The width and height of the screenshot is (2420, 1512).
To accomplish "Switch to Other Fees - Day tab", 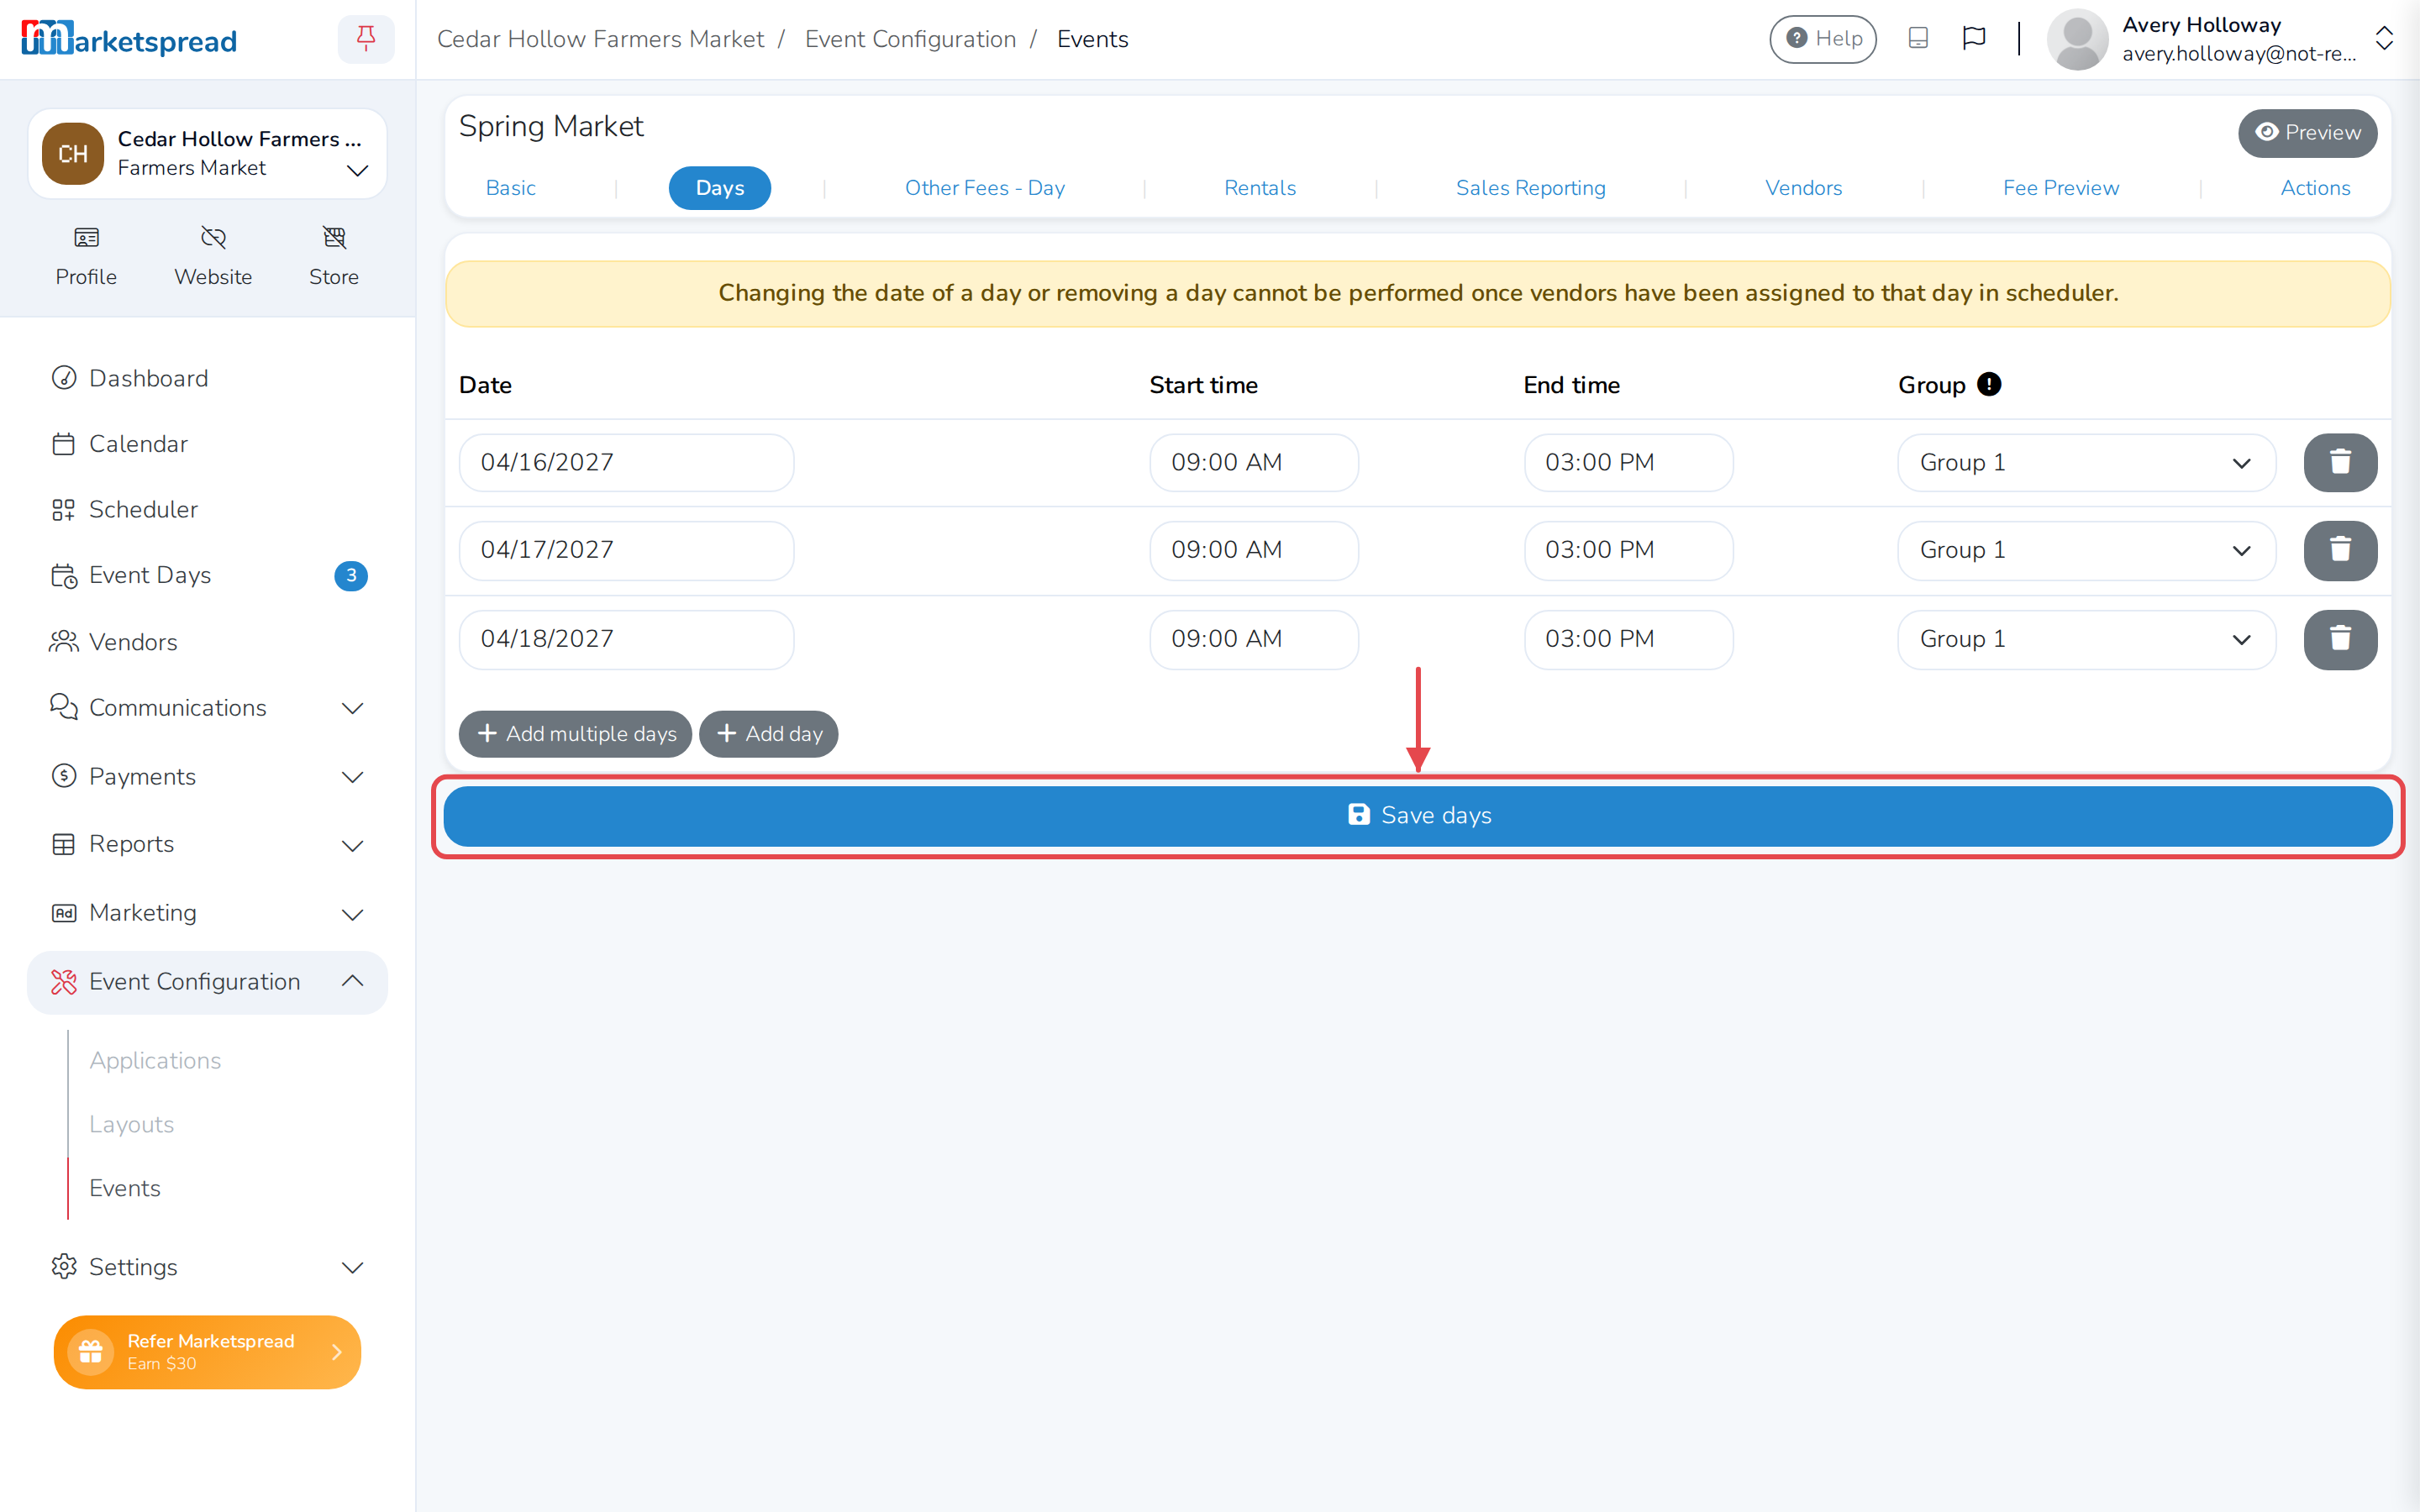I will [x=984, y=188].
